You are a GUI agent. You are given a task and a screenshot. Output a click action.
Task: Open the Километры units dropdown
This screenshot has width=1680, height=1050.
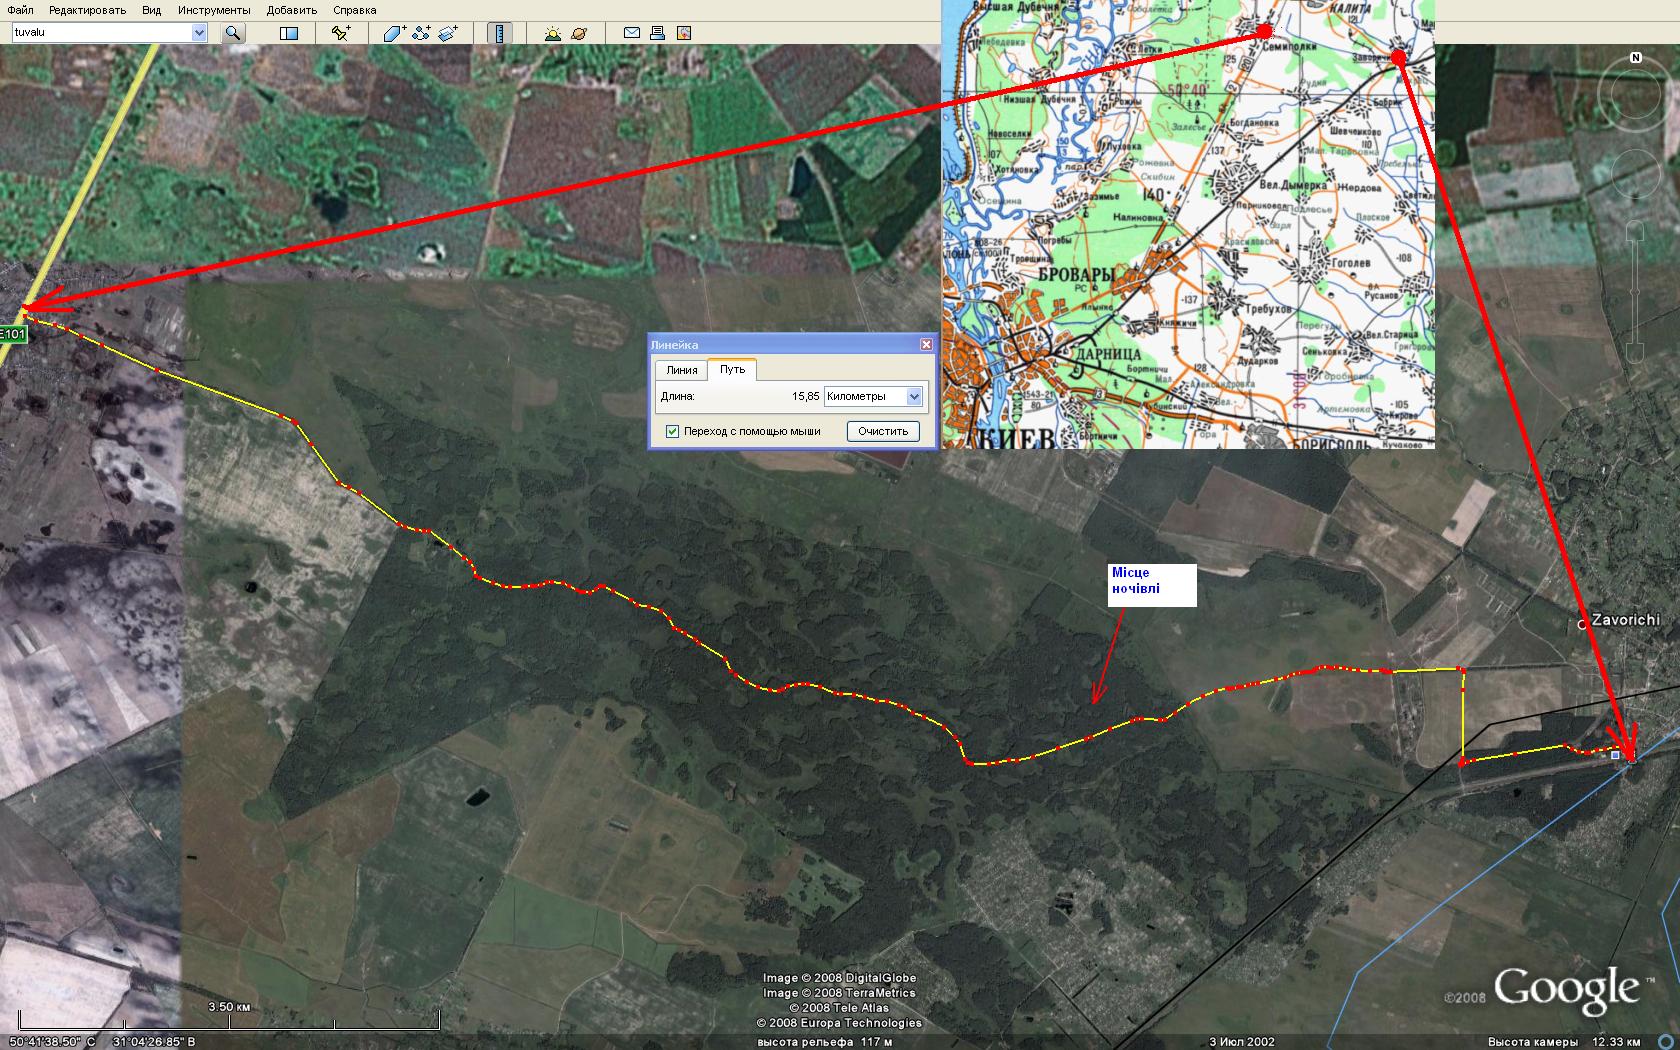coord(913,397)
